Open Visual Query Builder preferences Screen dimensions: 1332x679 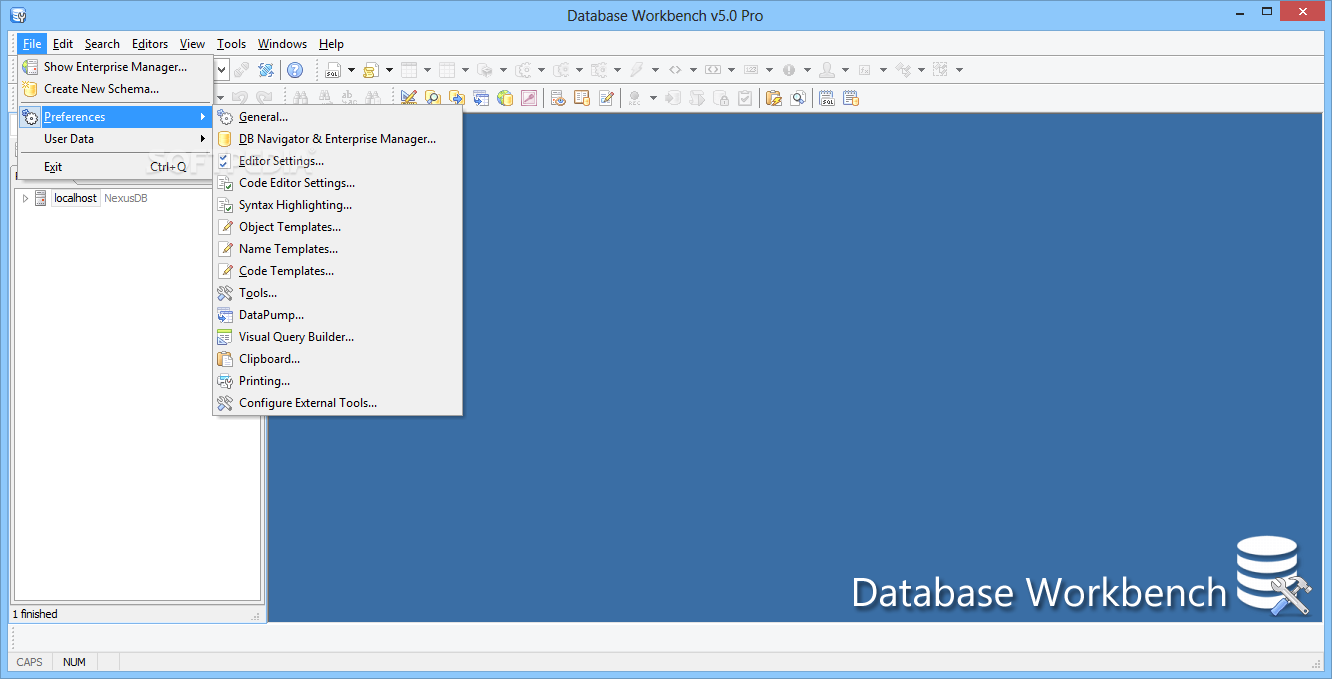click(x=337, y=337)
